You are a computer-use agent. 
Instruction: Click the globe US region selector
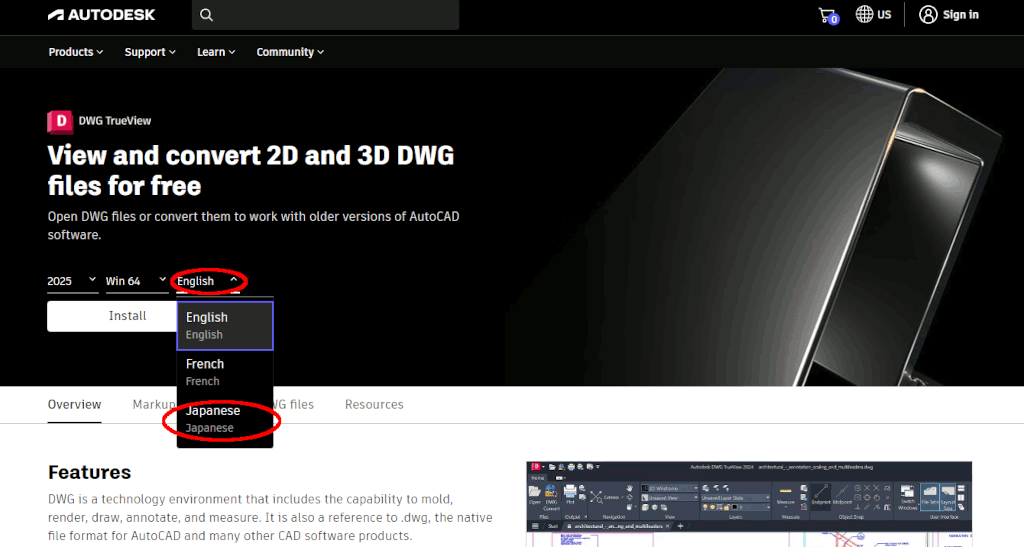(873, 14)
